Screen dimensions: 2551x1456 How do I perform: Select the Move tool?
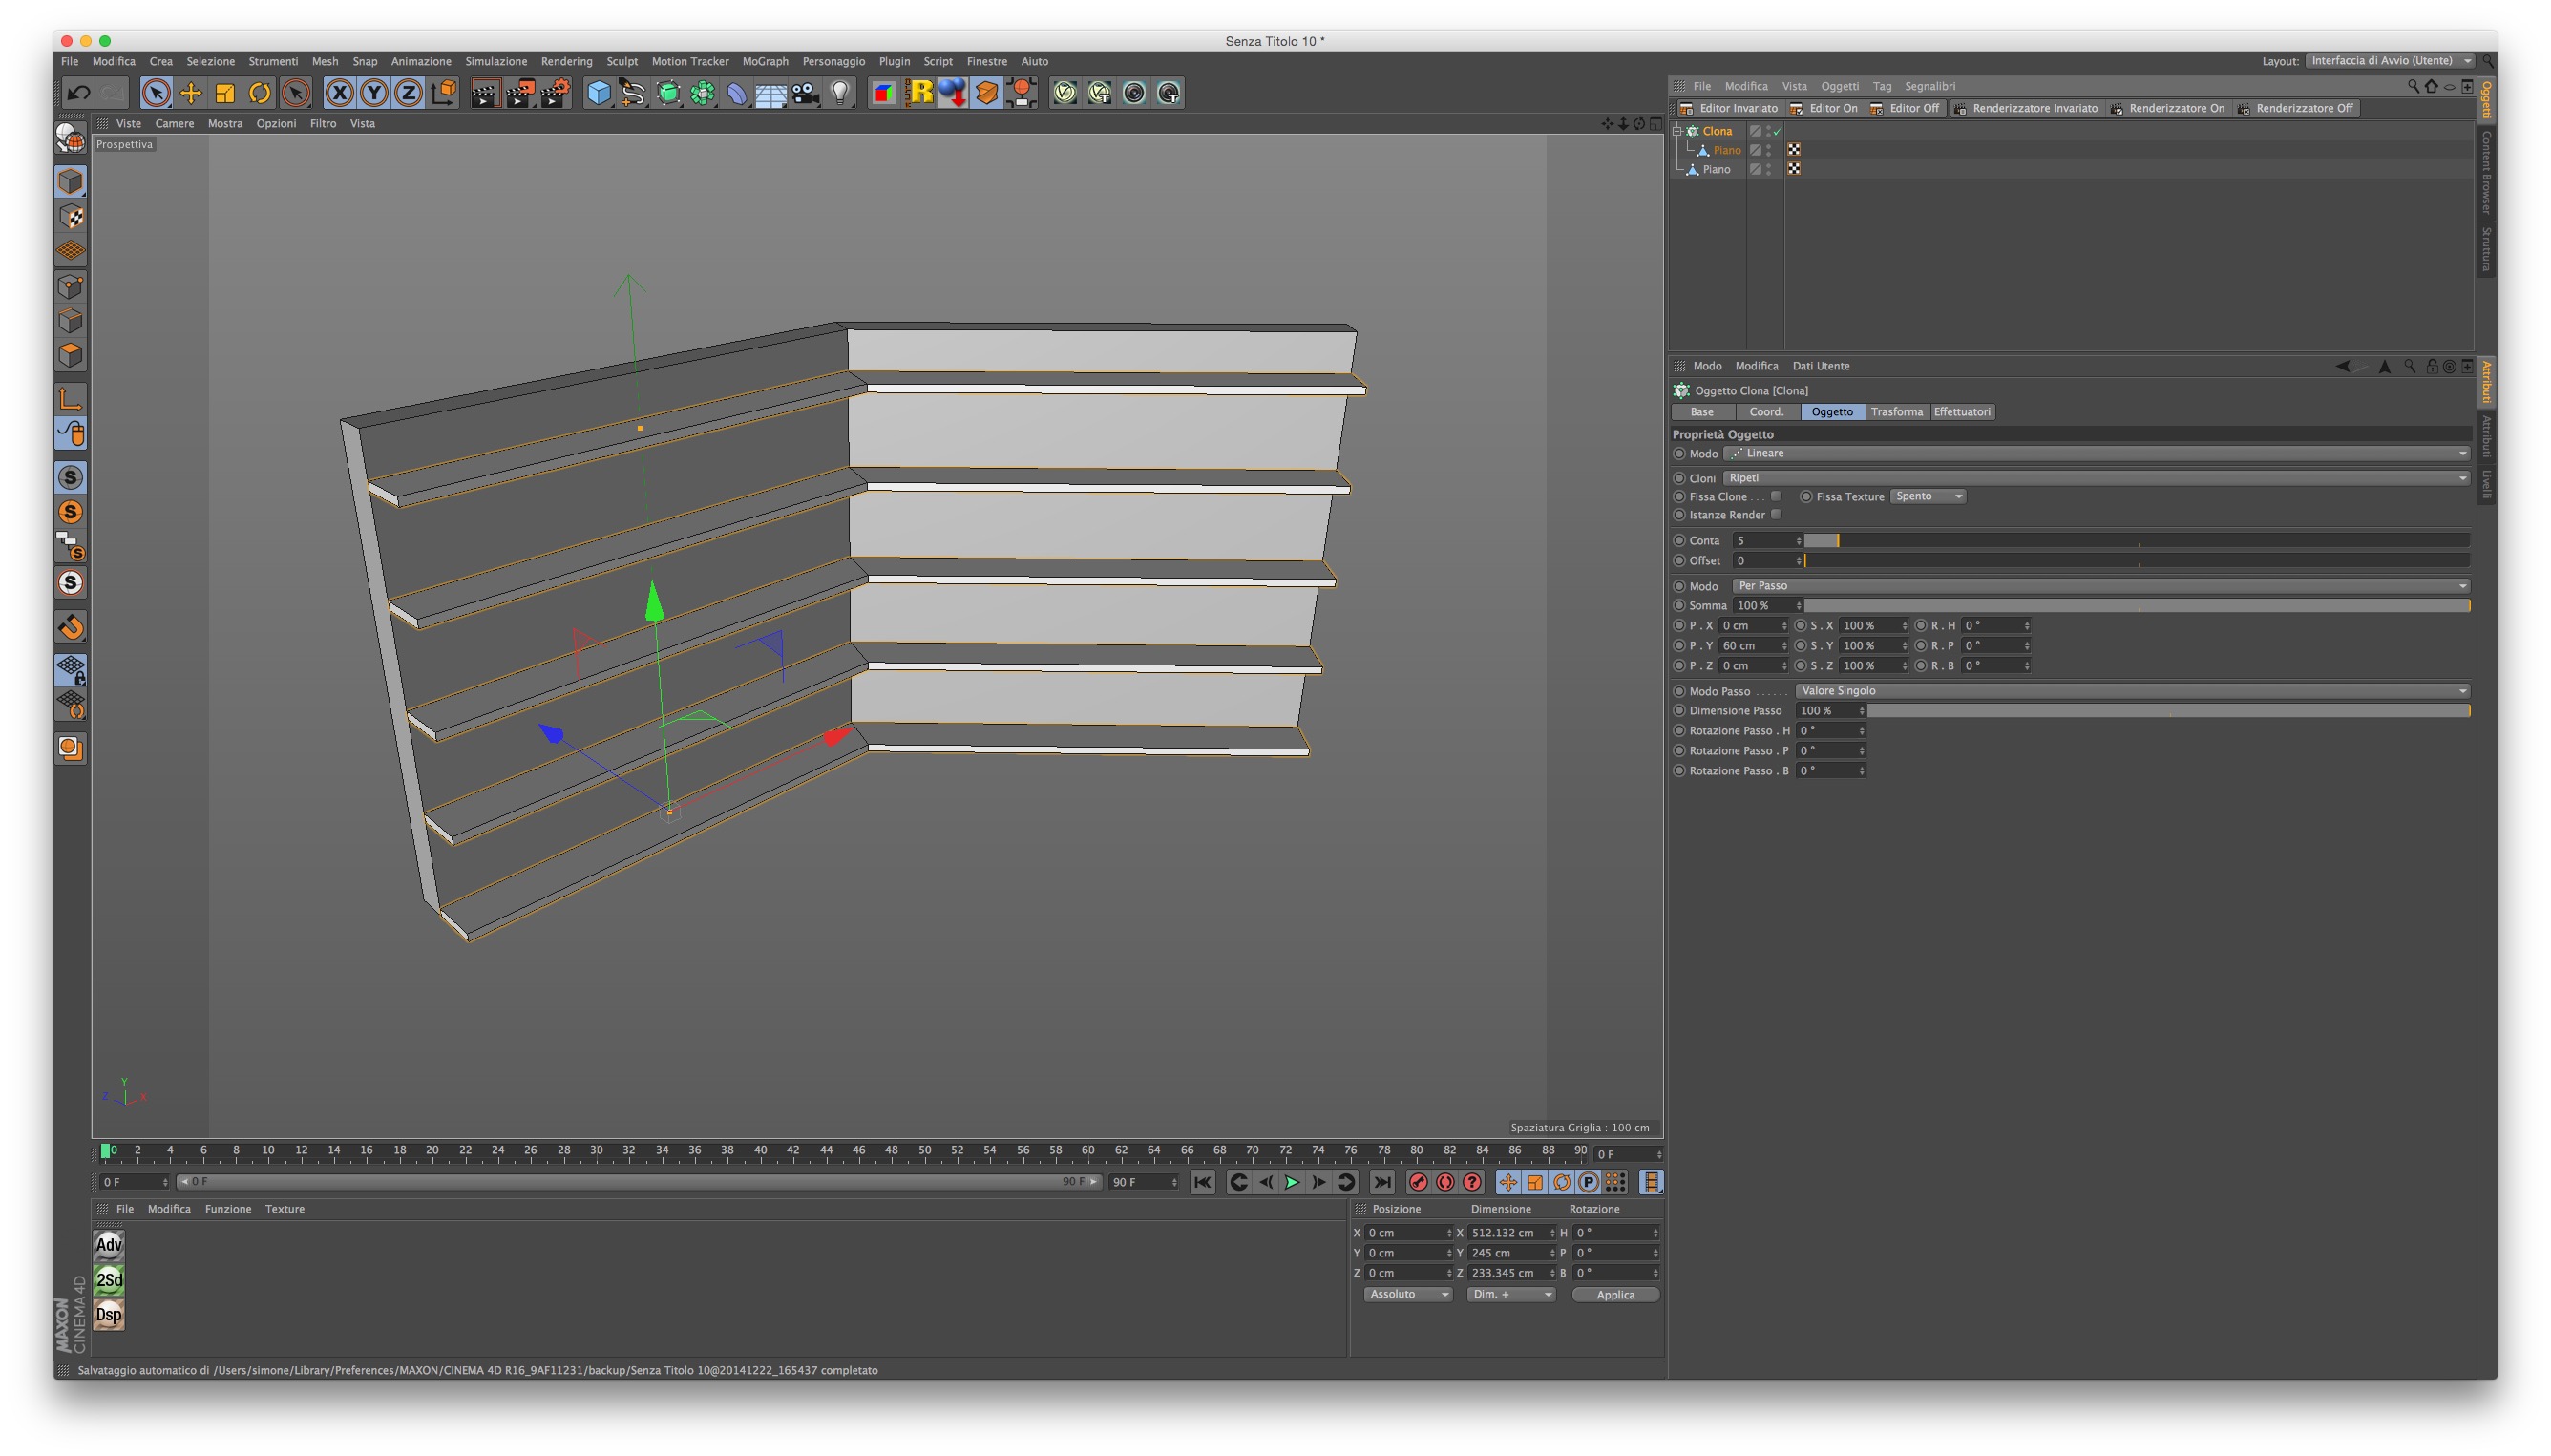click(x=190, y=93)
